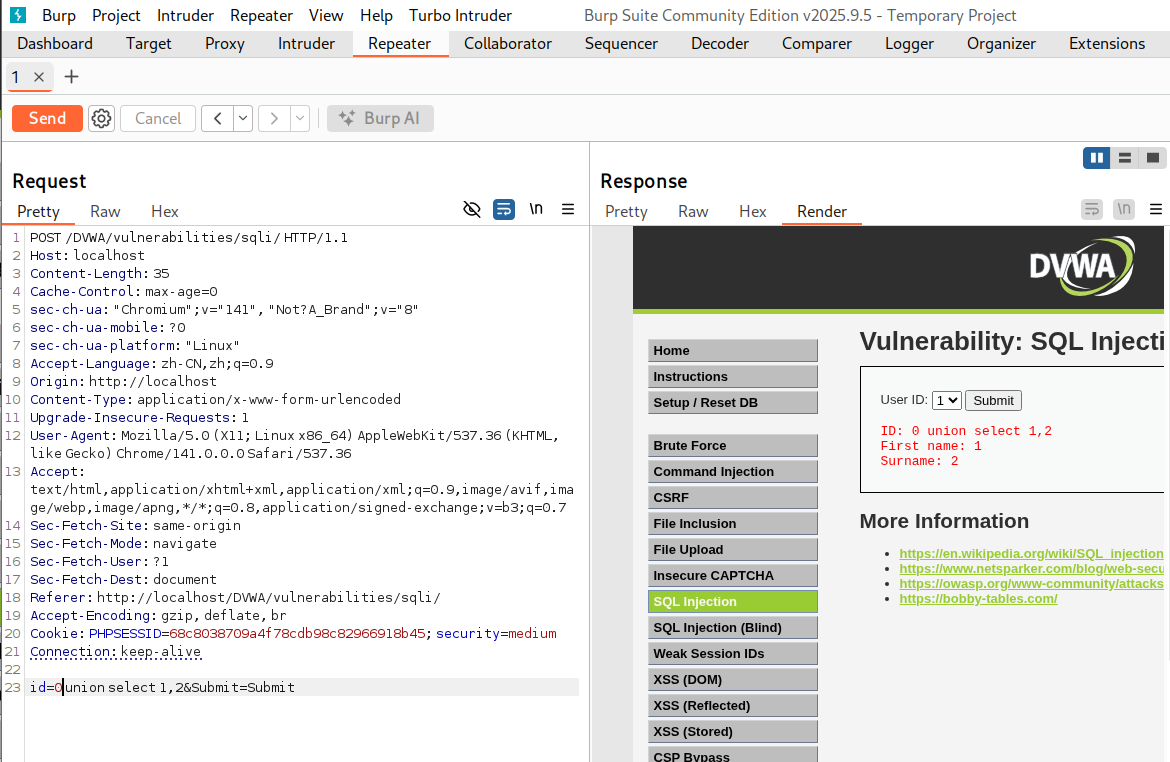Screen dimensions: 1170x762
Task: Click the DVWA Submit button
Action: (993, 401)
